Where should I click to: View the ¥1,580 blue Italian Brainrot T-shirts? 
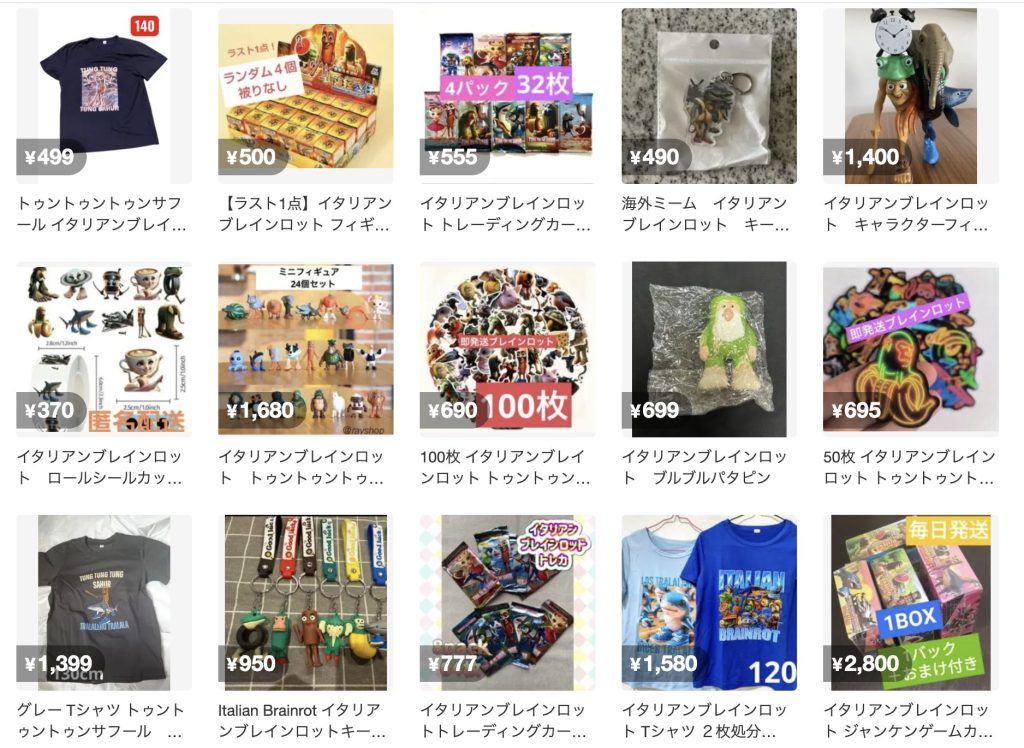pyautogui.click(x=709, y=602)
